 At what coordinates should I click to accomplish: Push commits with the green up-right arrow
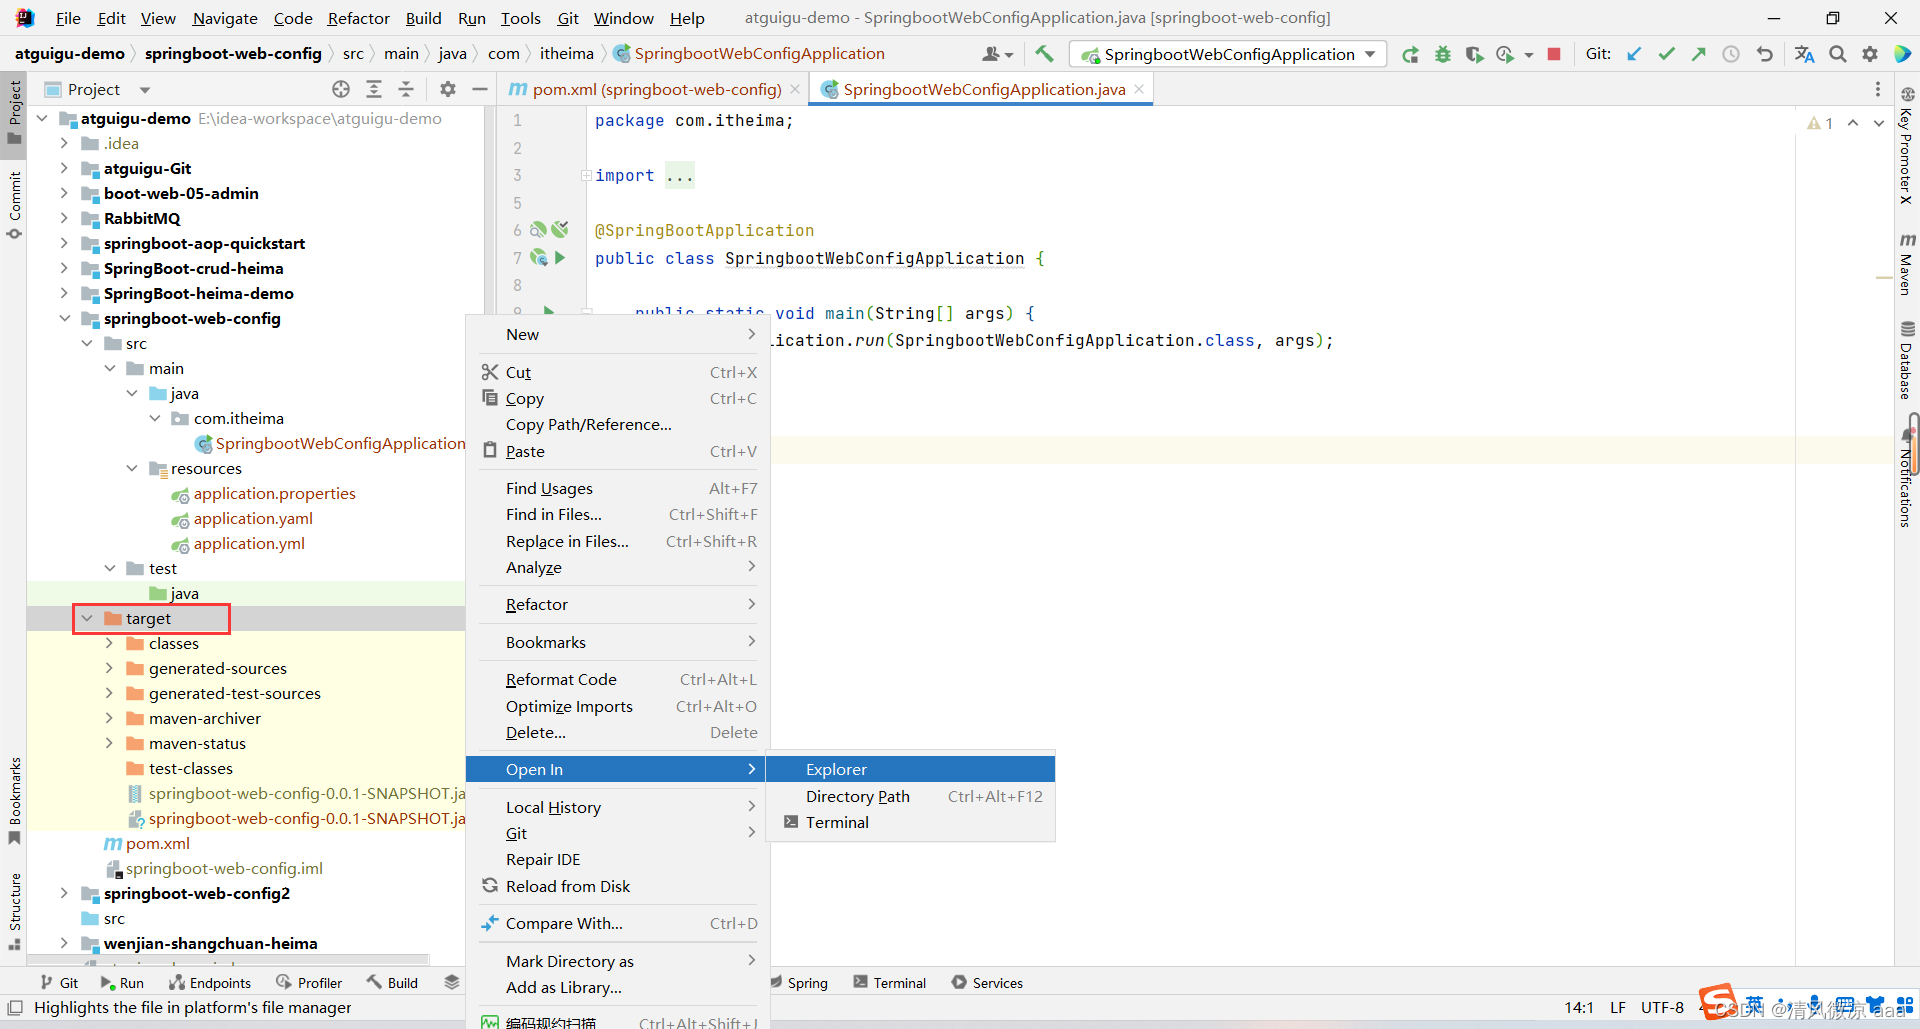pyautogui.click(x=1698, y=54)
